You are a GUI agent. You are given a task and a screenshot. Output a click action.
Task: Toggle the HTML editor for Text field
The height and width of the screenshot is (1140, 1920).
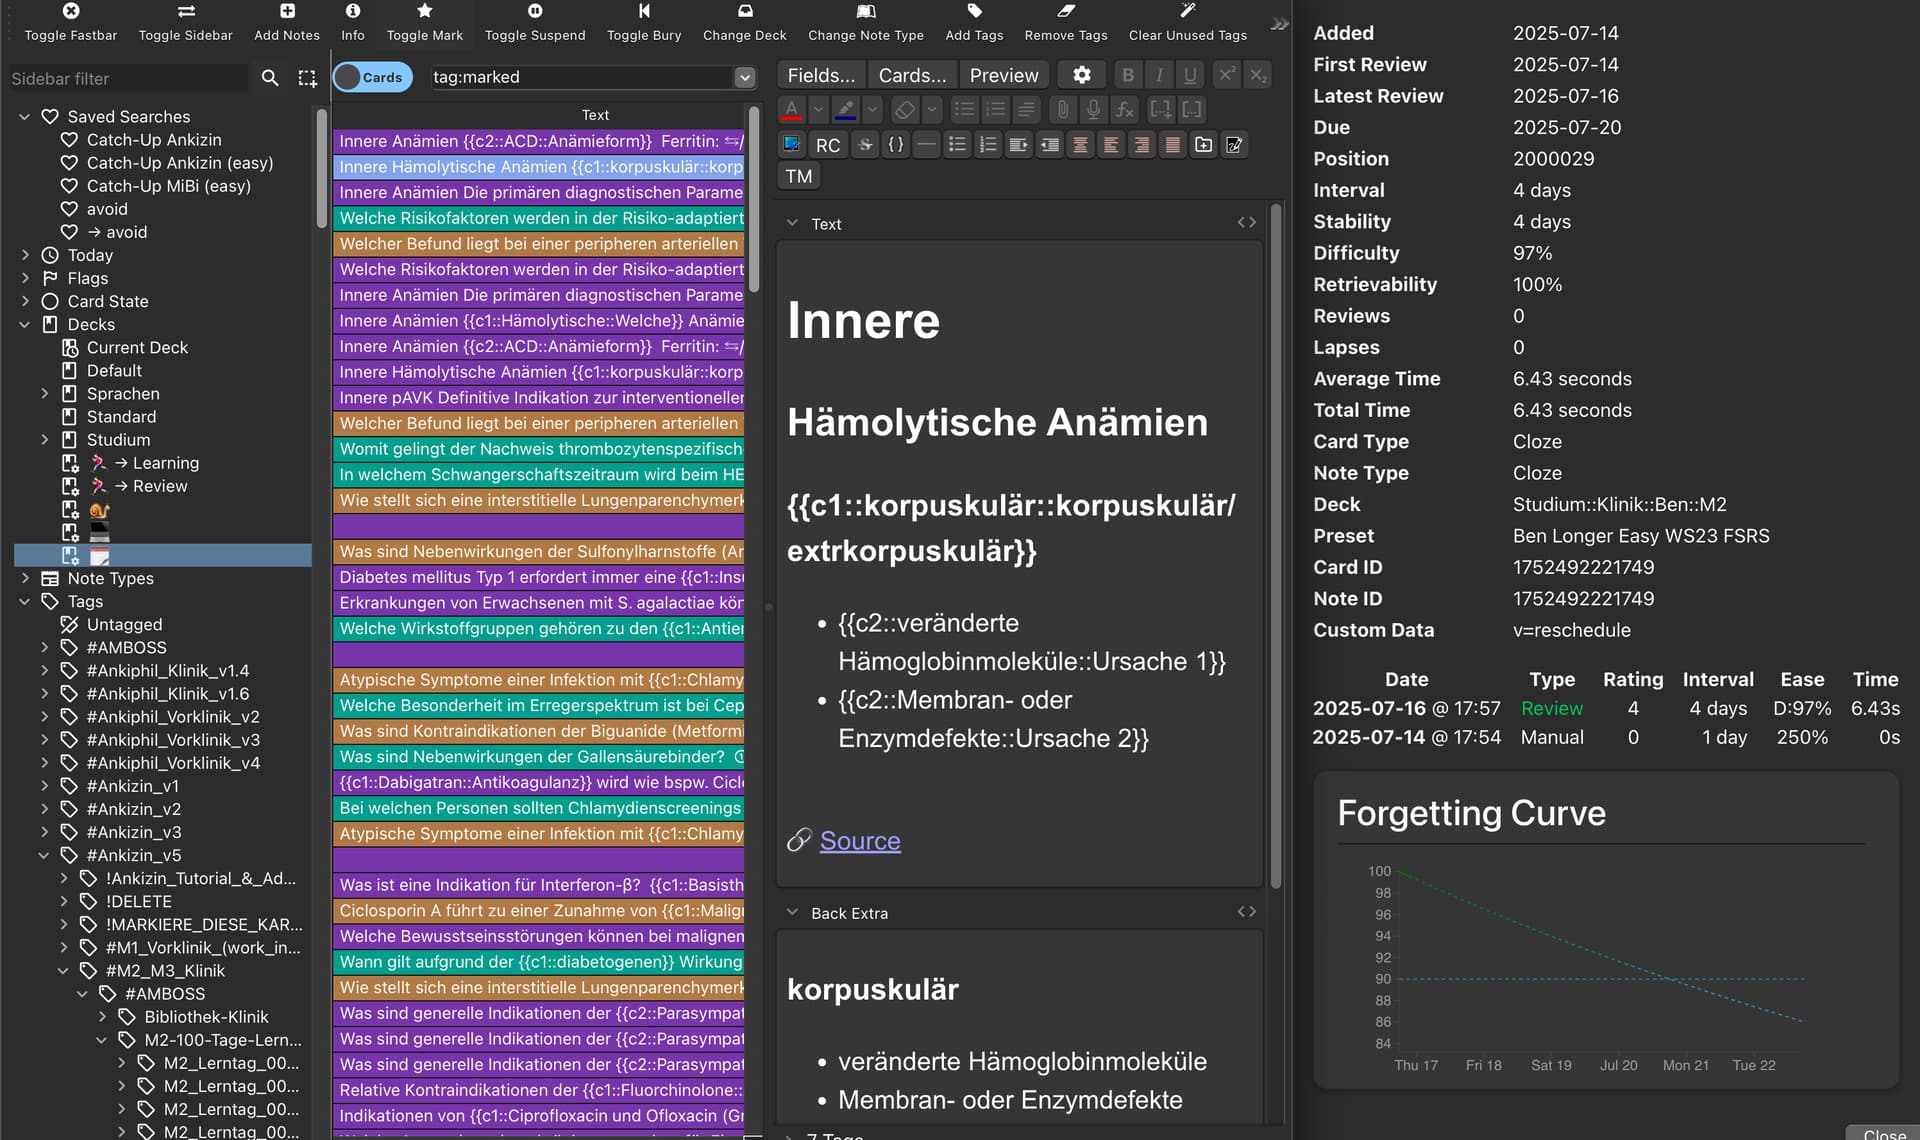point(1246,223)
